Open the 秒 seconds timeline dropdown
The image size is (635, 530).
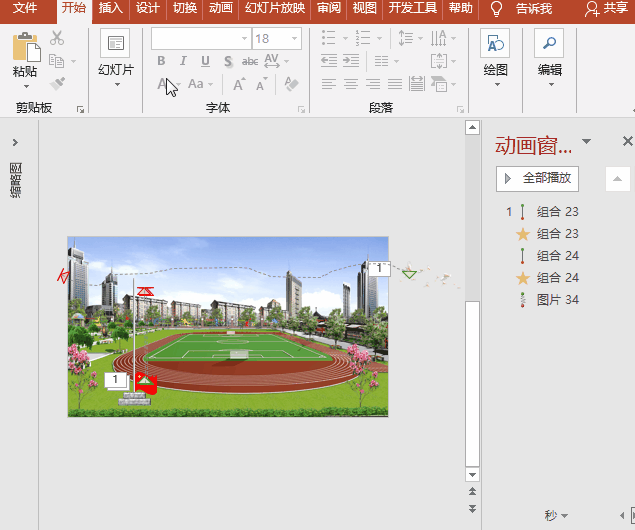pos(556,515)
